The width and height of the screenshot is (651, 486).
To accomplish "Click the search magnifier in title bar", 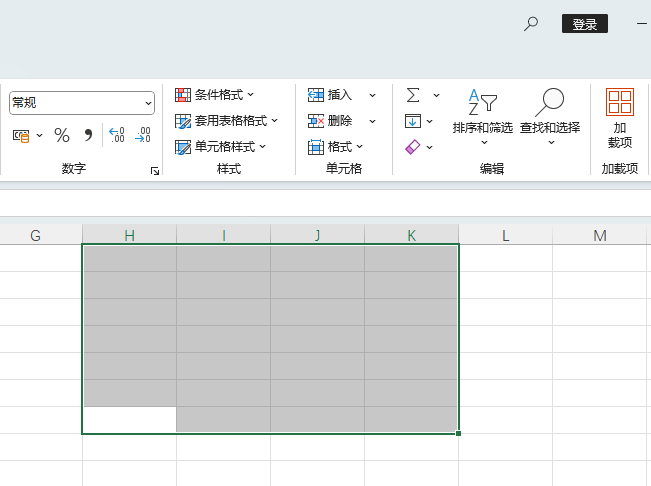I will click(531, 23).
